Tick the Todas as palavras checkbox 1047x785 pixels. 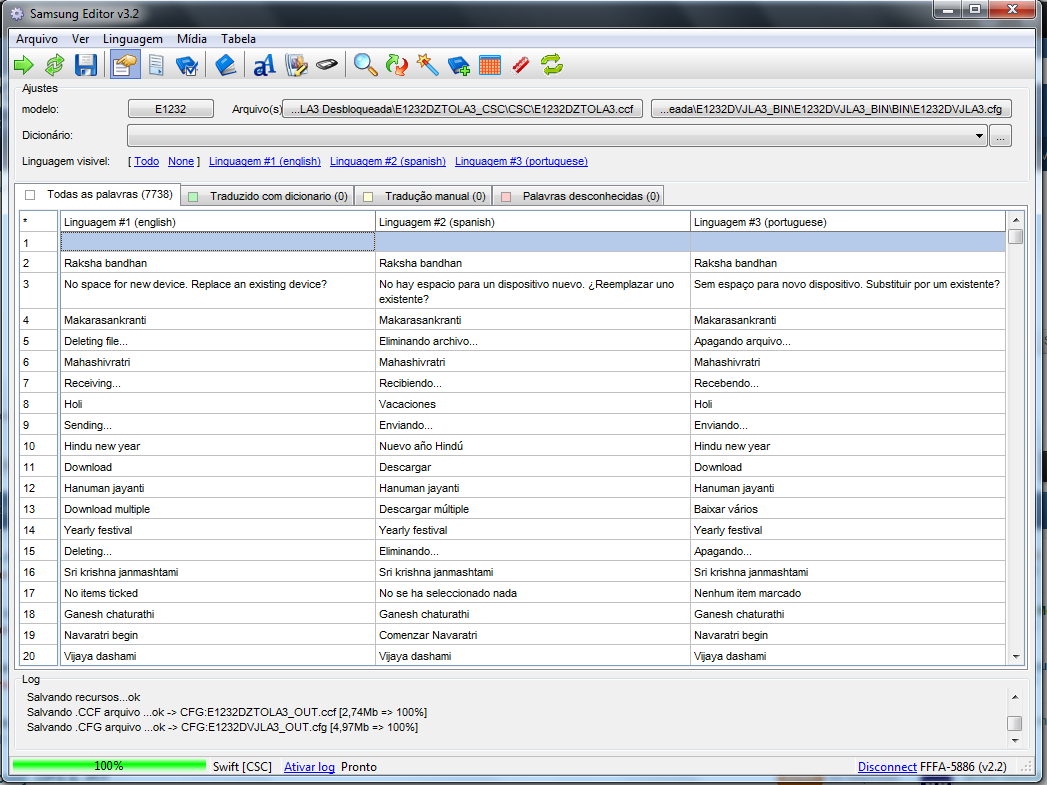[x=30, y=195]
